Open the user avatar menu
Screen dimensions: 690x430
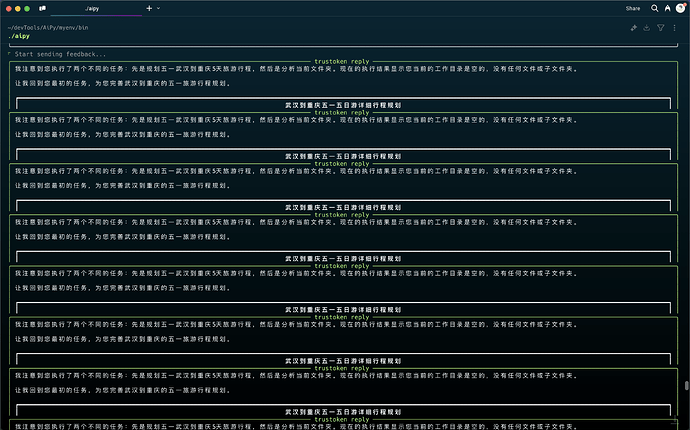(x=680, y=8)
